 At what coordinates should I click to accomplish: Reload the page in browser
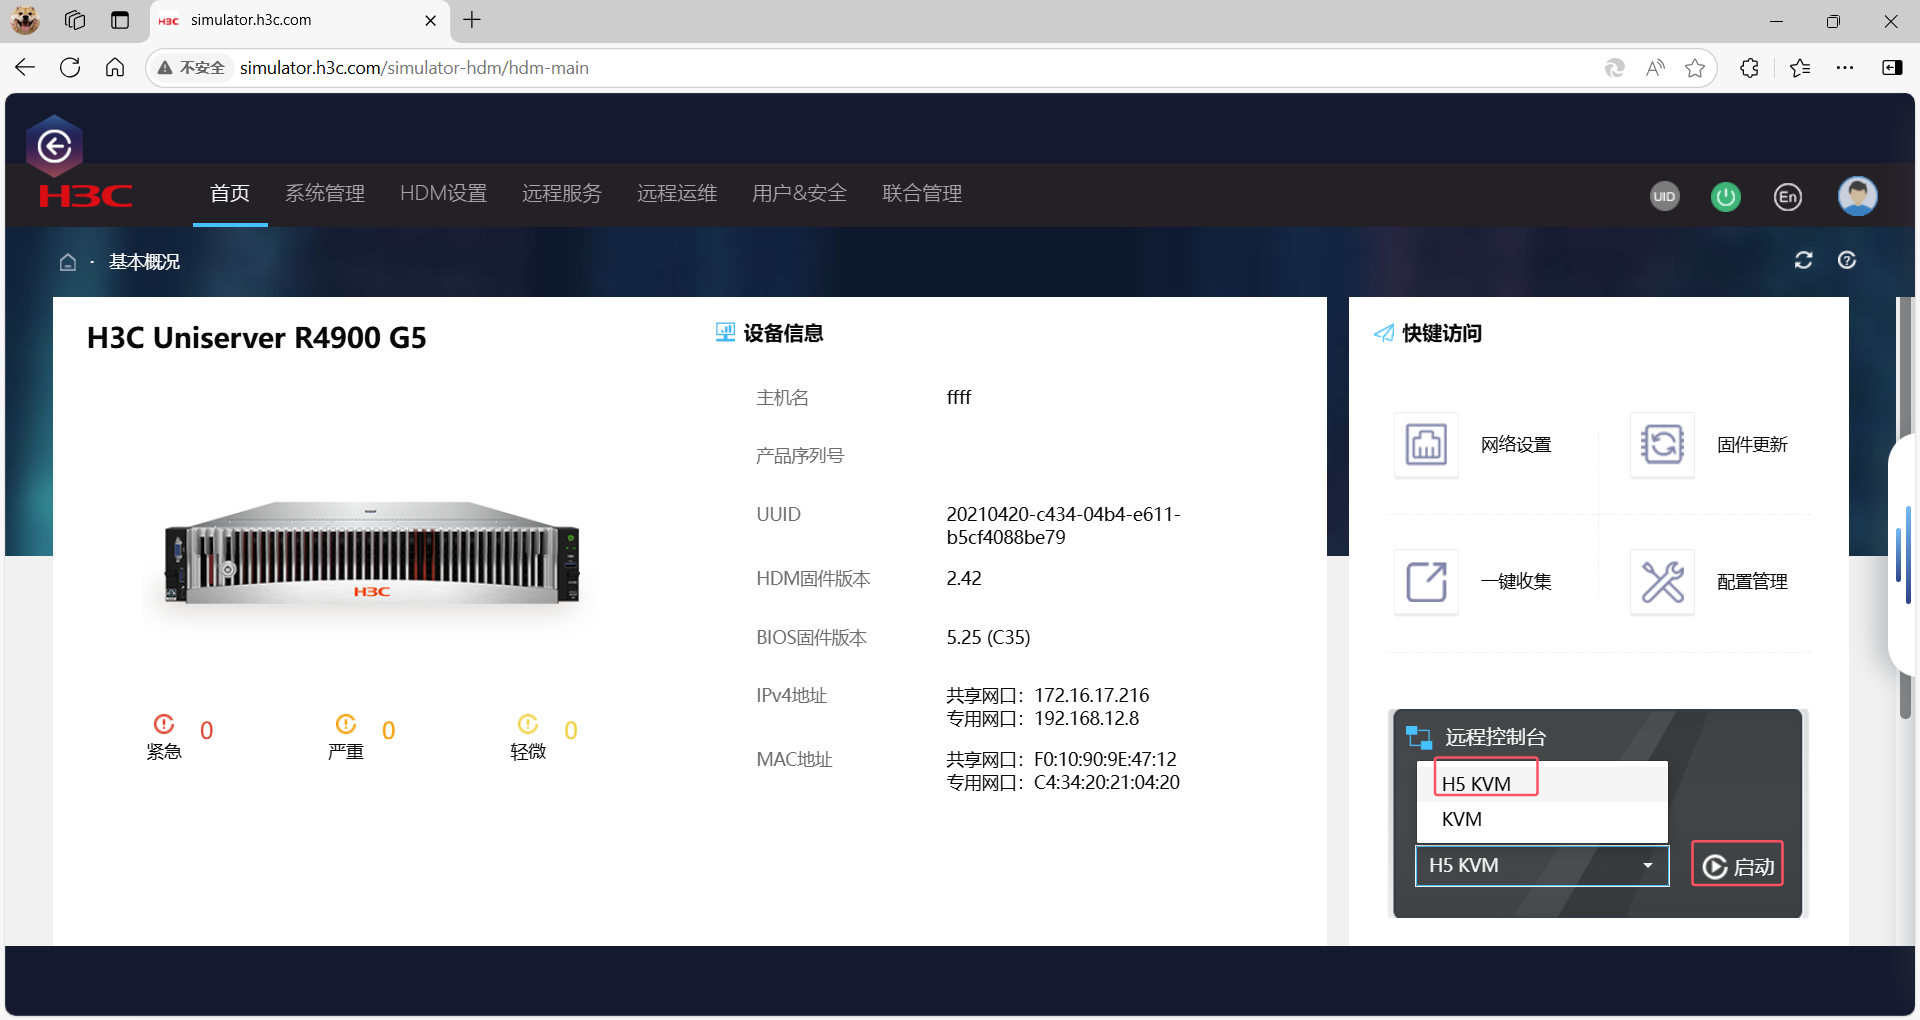click(70, 68)
